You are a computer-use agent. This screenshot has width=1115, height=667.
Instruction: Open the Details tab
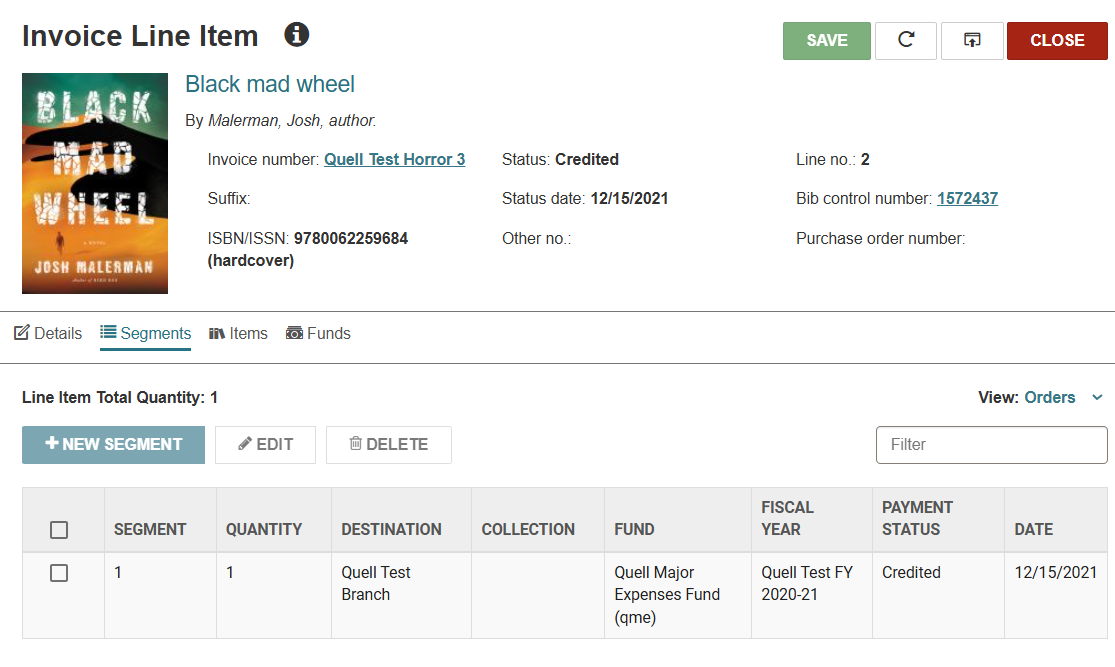(48, 334)
